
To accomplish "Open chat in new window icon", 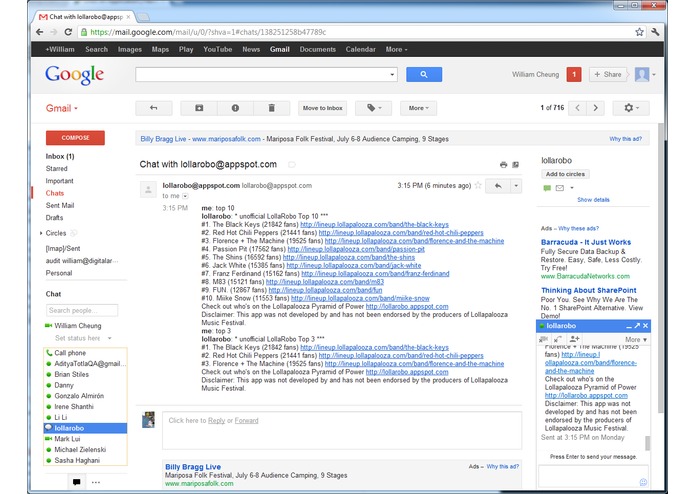I will click(x=515, y=165).
